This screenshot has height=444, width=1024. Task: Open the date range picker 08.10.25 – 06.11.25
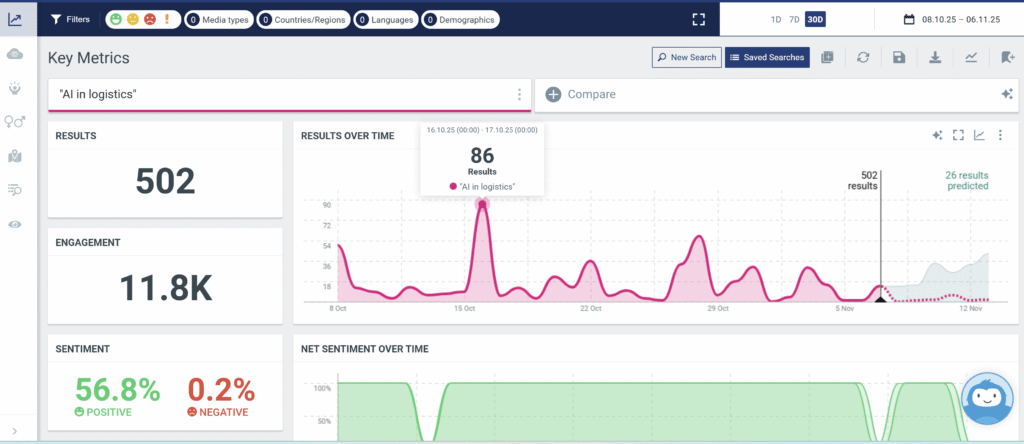[951, 19]
